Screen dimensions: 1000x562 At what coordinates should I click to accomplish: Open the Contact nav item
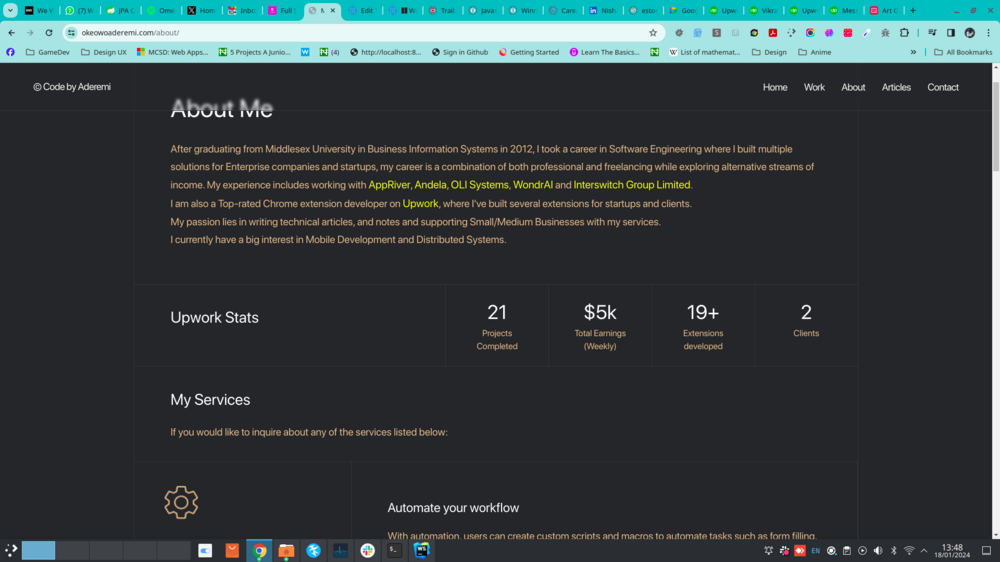[x=943, y=87]
